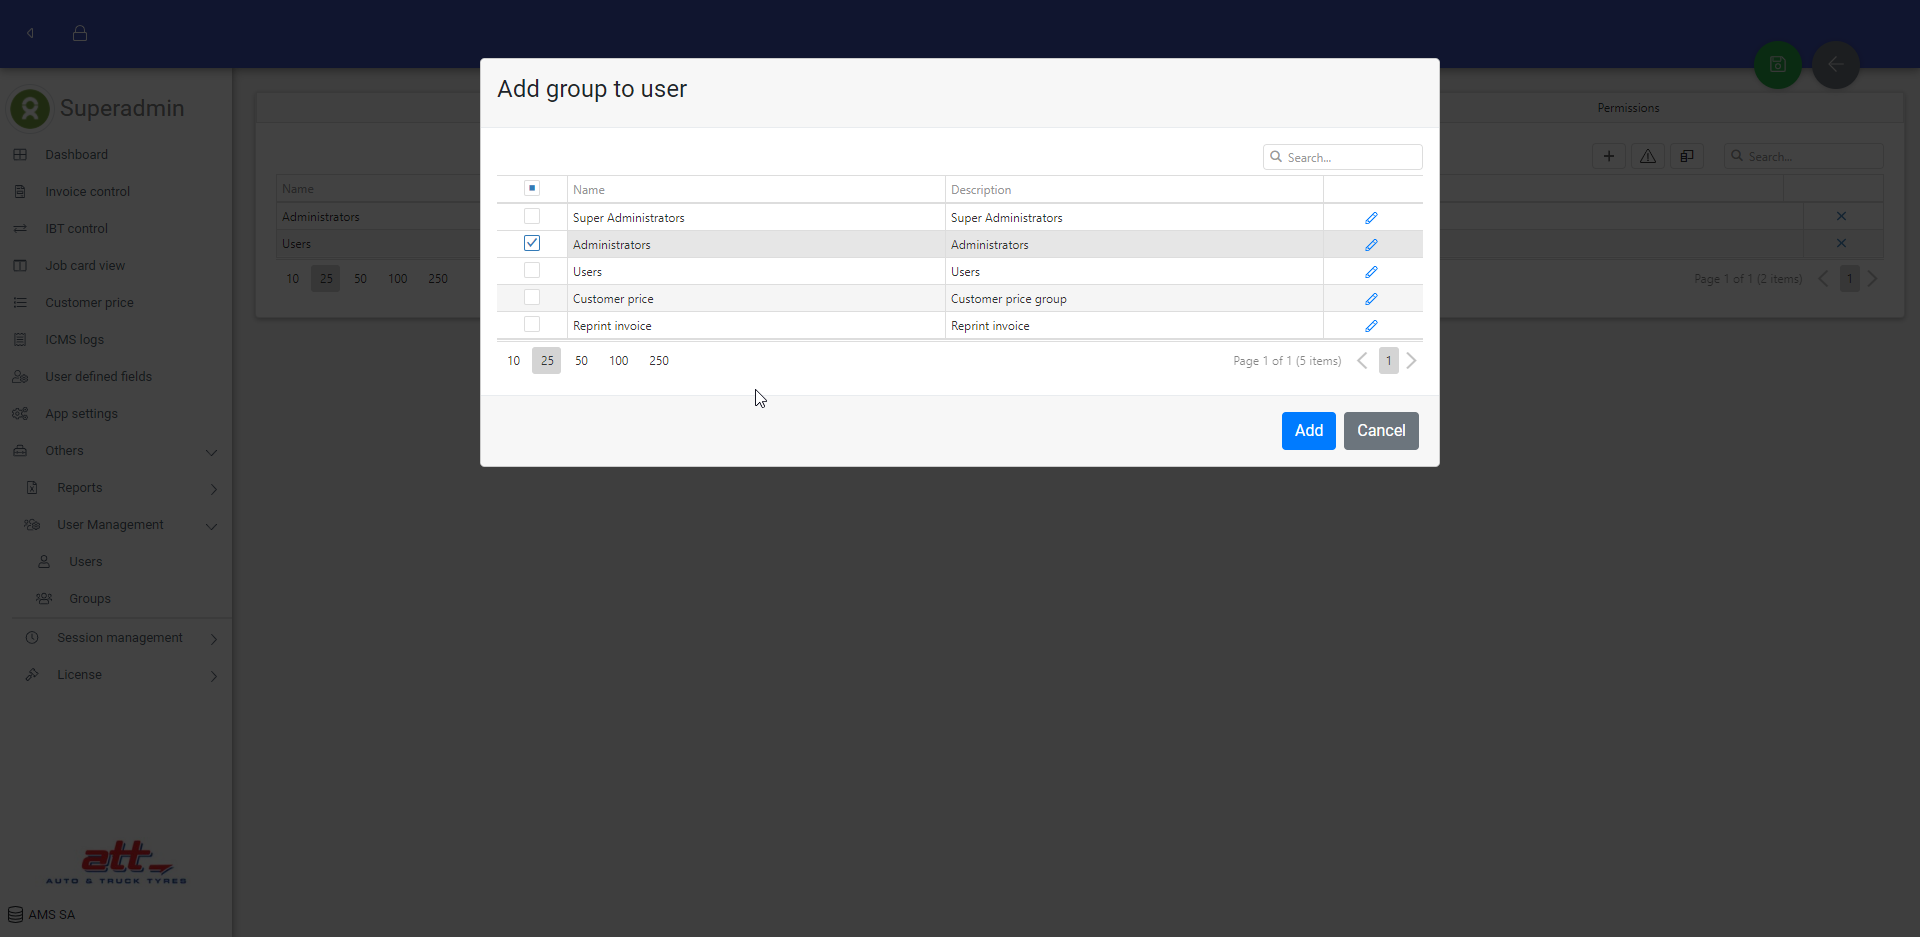Click the plus icon in Permissions toolbar

pyautogui.click(x=1608, y=156)
